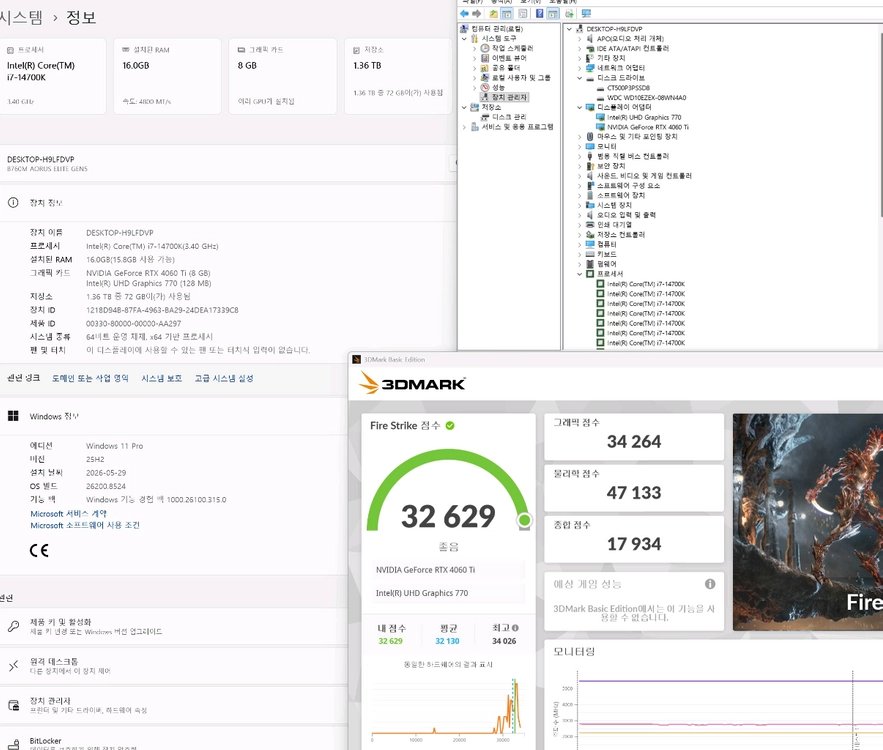883x750 pixels.
Task: Click the info icon next to 최고
Action: click(x=515, y=628)
